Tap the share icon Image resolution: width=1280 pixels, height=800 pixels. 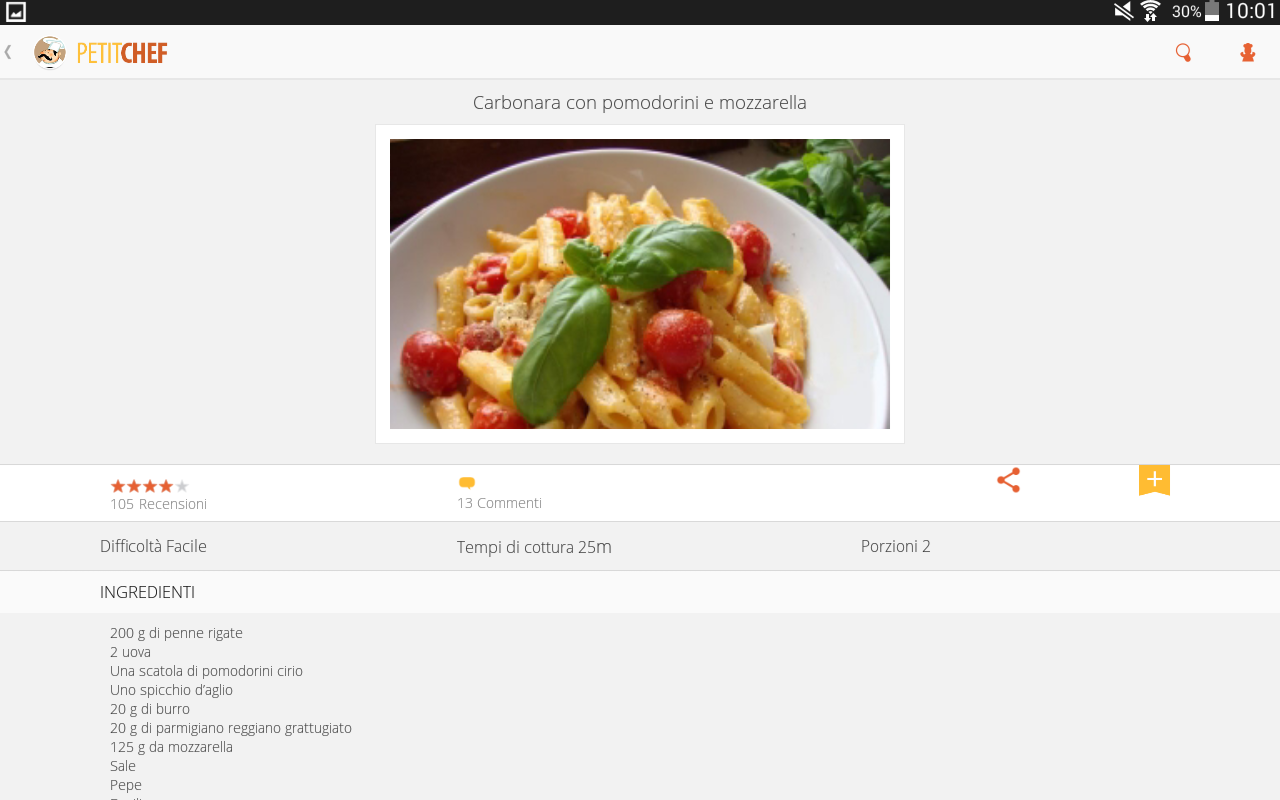click(x=1008, y=480)
